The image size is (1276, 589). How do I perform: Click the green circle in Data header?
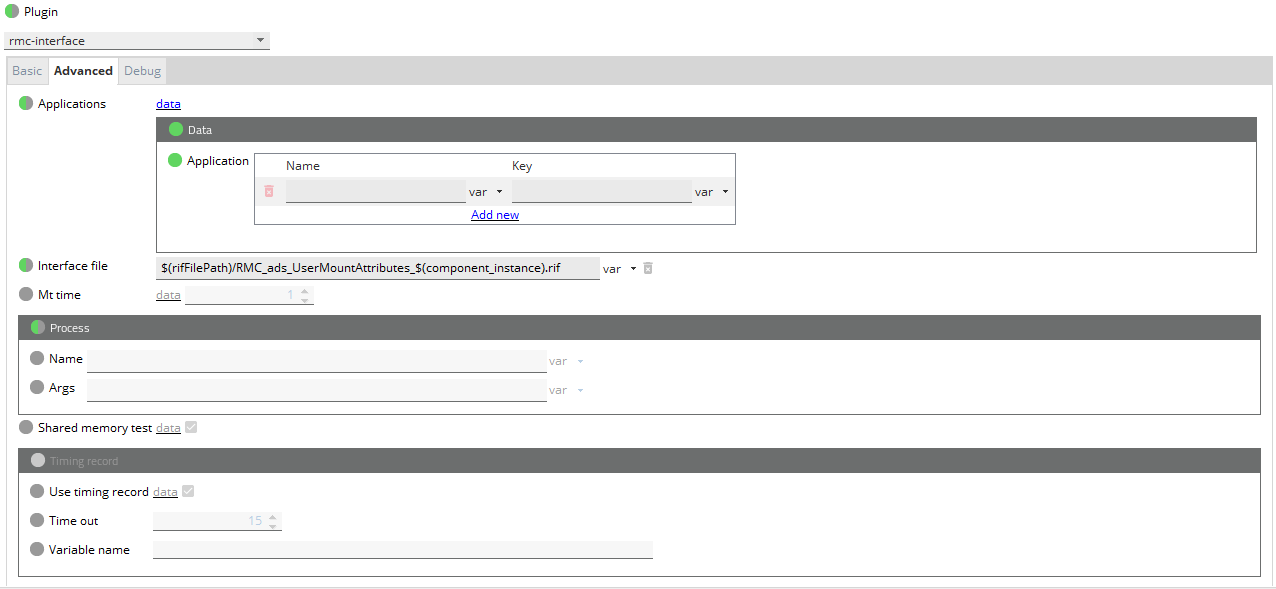pos(176,129)
